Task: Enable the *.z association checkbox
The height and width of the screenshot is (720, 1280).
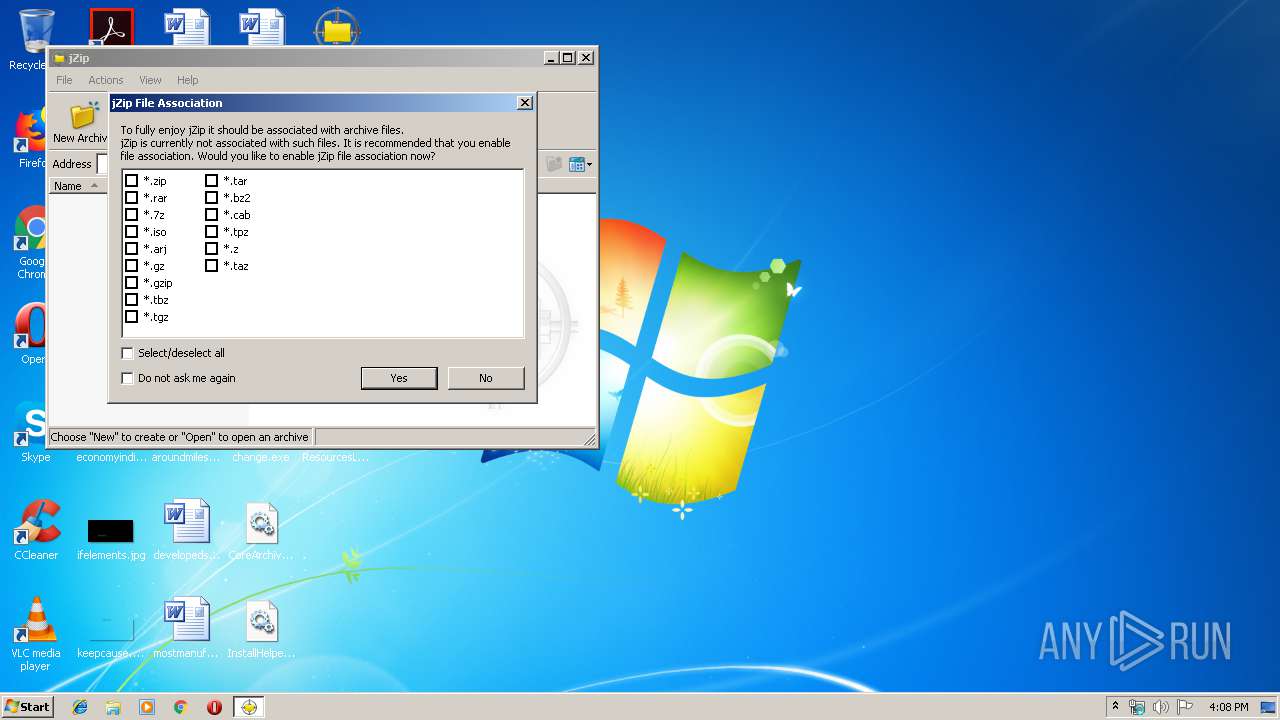Action: (x=211, y=249)
